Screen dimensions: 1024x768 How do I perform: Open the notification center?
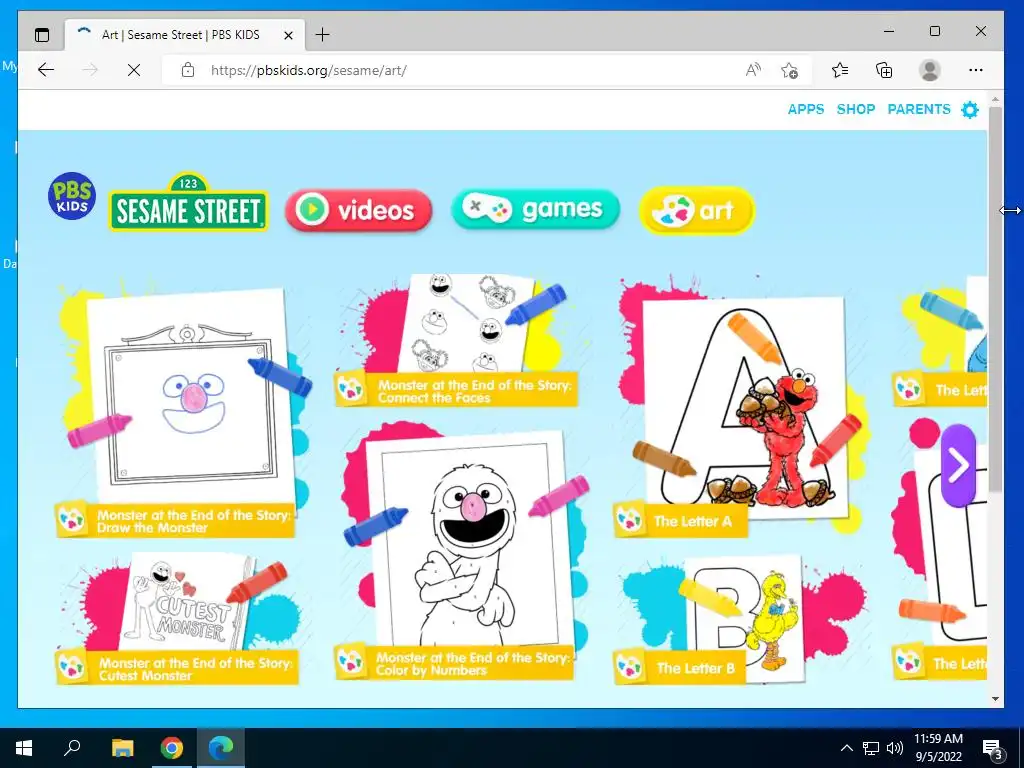point(993,749)
